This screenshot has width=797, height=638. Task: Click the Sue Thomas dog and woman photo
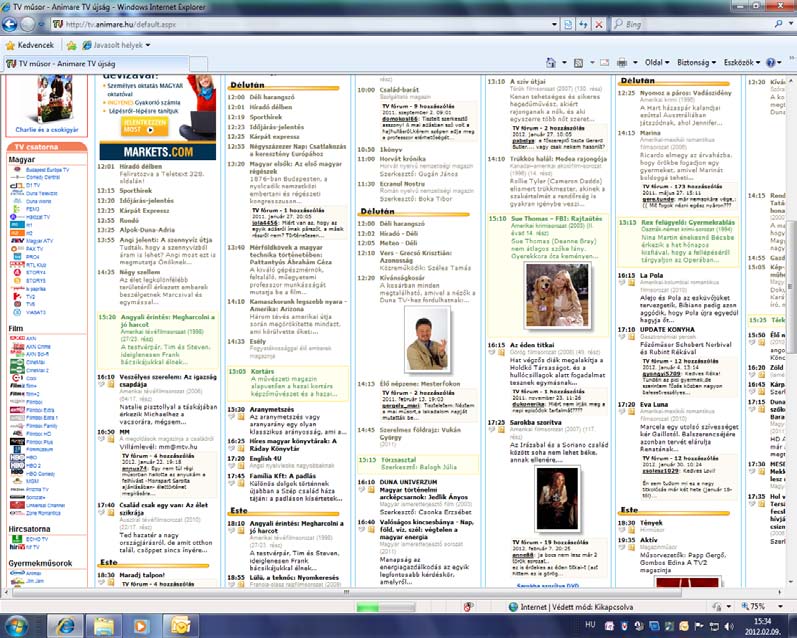pyautogui.click(x=558, y=296)
